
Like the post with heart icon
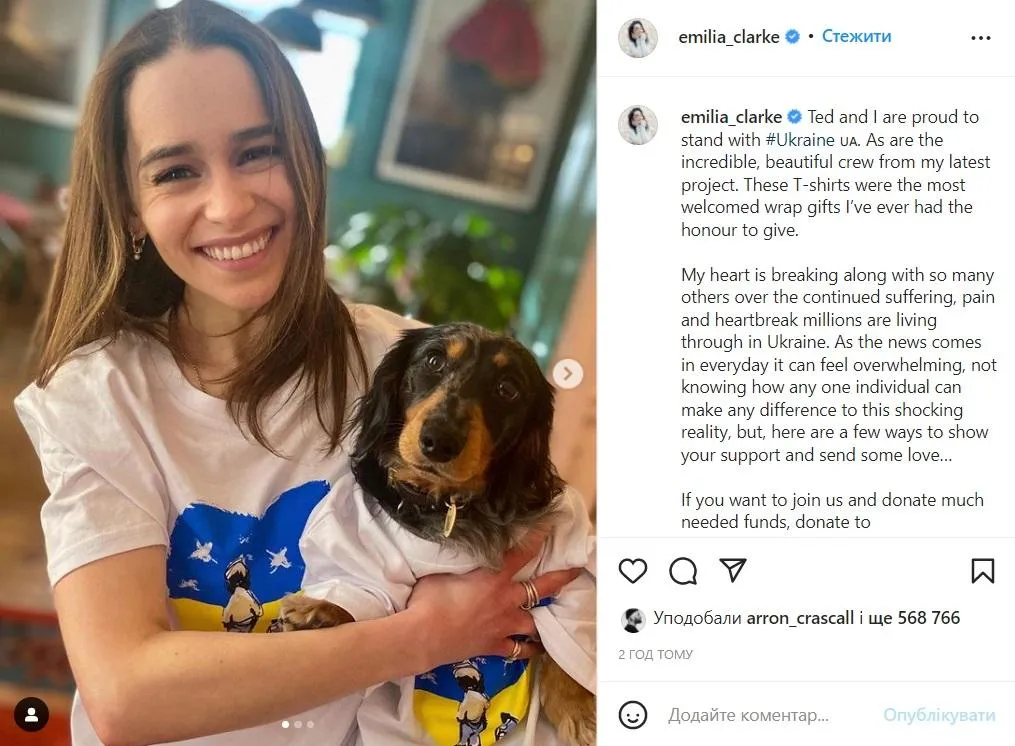[x=632, y=571]
